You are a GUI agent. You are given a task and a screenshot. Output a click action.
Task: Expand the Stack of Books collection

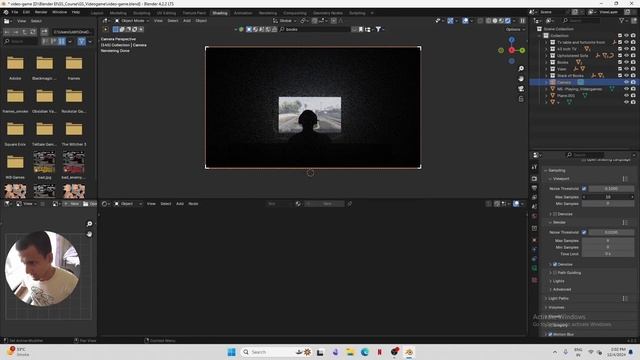coord(546,76)
